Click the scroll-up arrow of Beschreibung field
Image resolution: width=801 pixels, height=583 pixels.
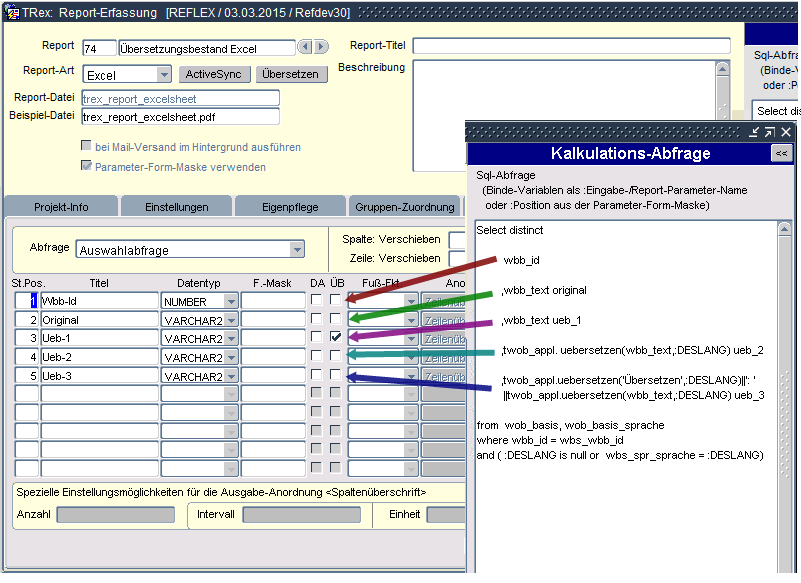point(723,69)
